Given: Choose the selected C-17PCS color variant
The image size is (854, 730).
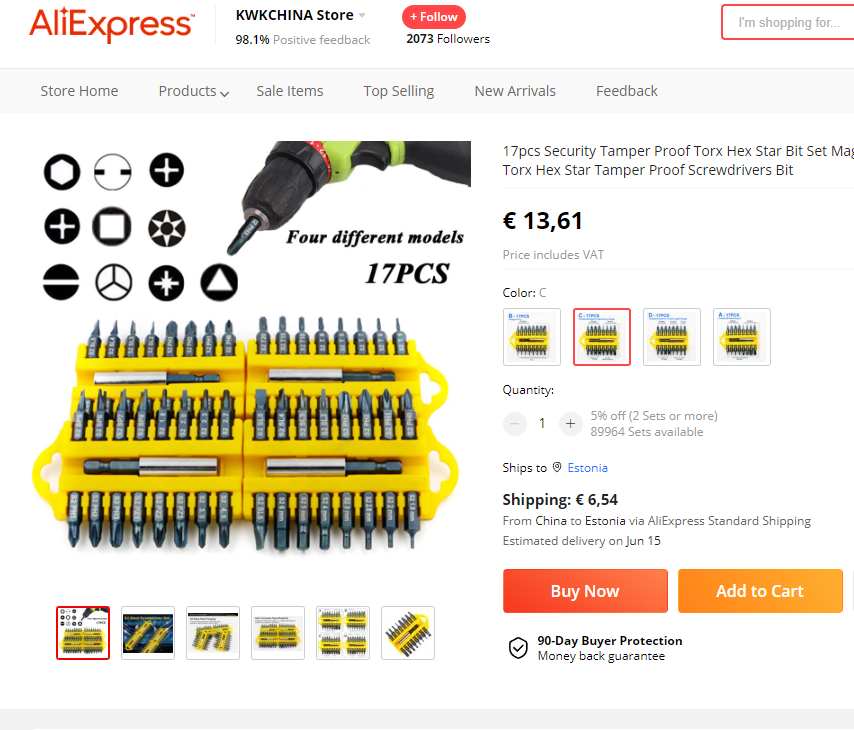Looking at the screenshot, I should (x=602, y=337).
